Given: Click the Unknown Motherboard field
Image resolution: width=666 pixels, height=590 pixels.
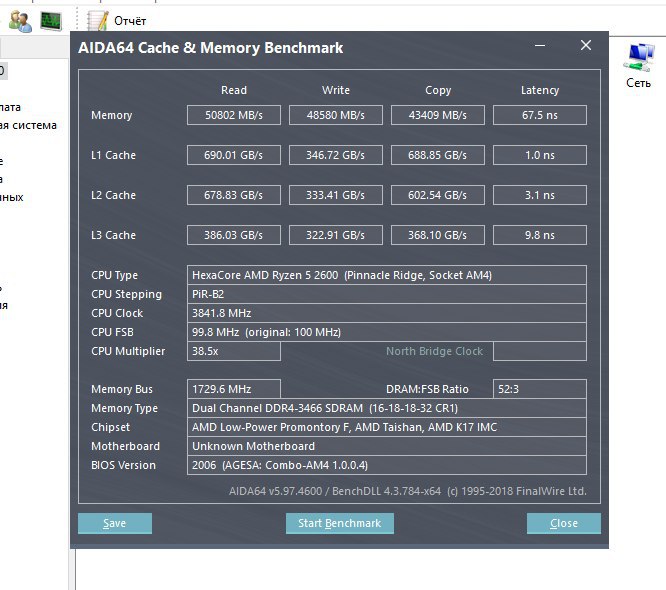Looking at the screenshot, I should coord(387,446).
